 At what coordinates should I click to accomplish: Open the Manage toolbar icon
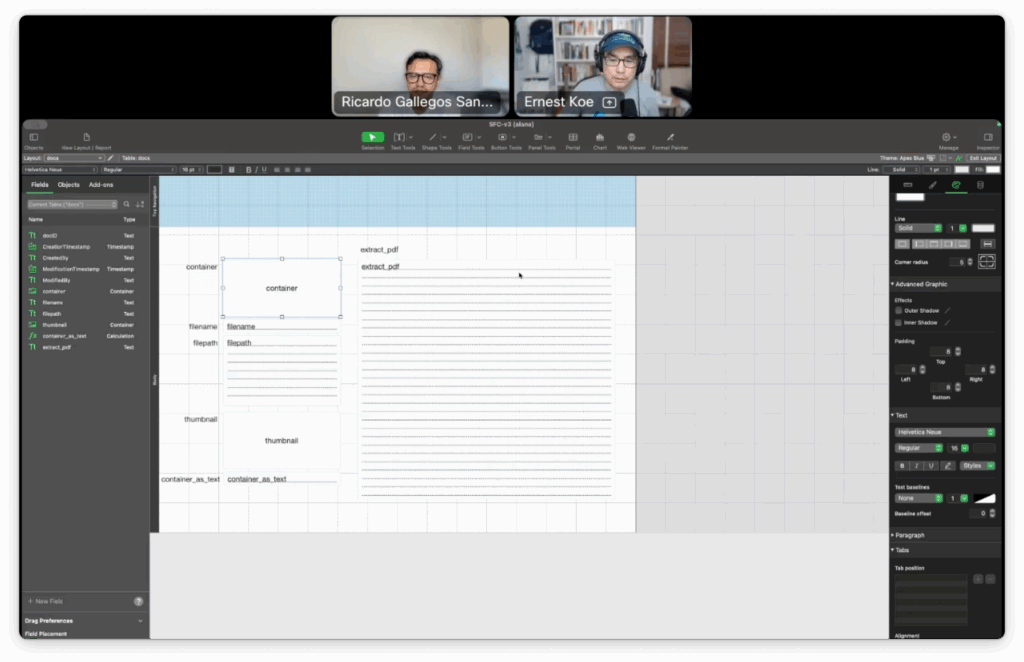(946, 137)
